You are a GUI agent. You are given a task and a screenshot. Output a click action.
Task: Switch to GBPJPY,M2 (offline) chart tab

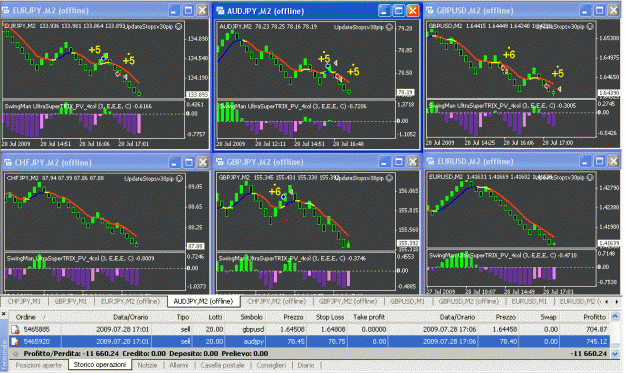click(x=348, y=301)
